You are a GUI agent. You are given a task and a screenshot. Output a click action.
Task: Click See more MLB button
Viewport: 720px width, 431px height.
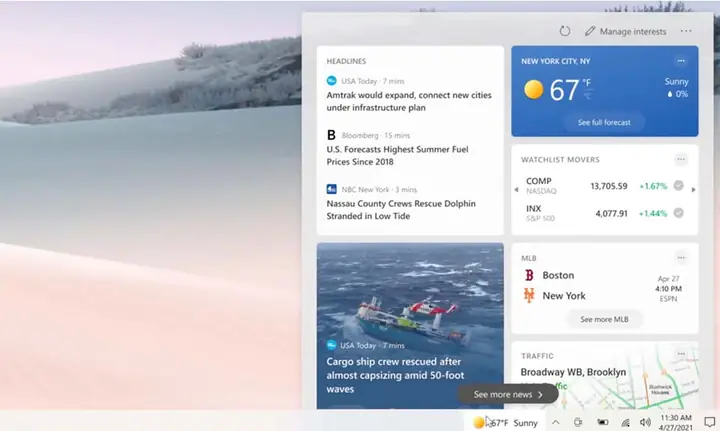[604, 319]
